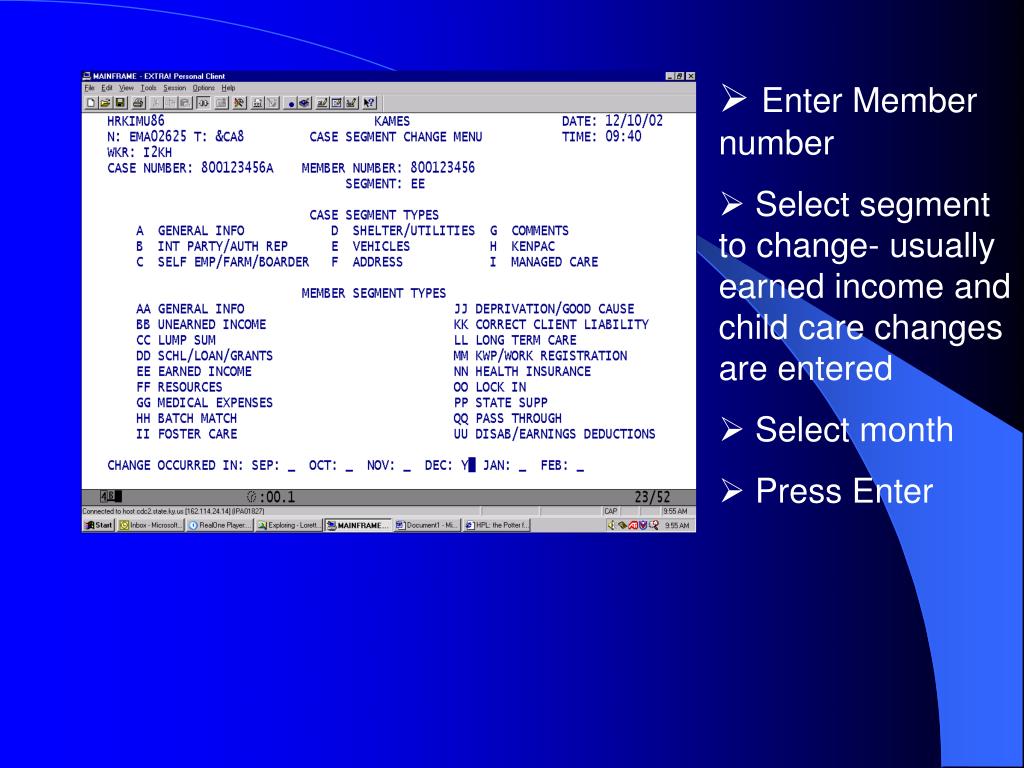The image size is (1024, 768).
Task: Click the H KENPAC line
Action: click(x=522, y=246)
